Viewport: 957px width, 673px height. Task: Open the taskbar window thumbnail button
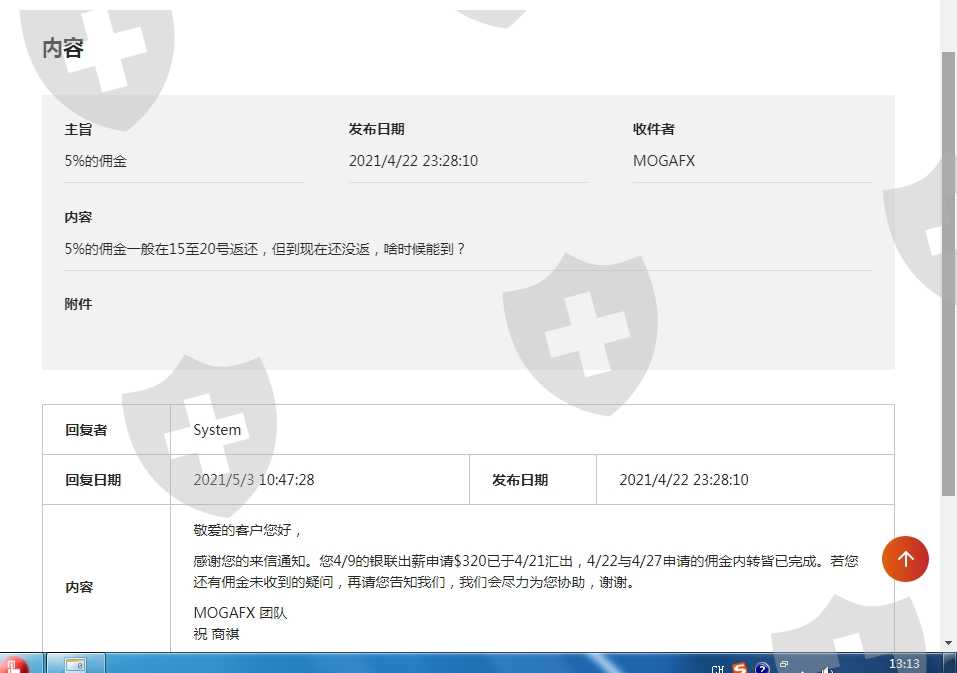(76, 664)
